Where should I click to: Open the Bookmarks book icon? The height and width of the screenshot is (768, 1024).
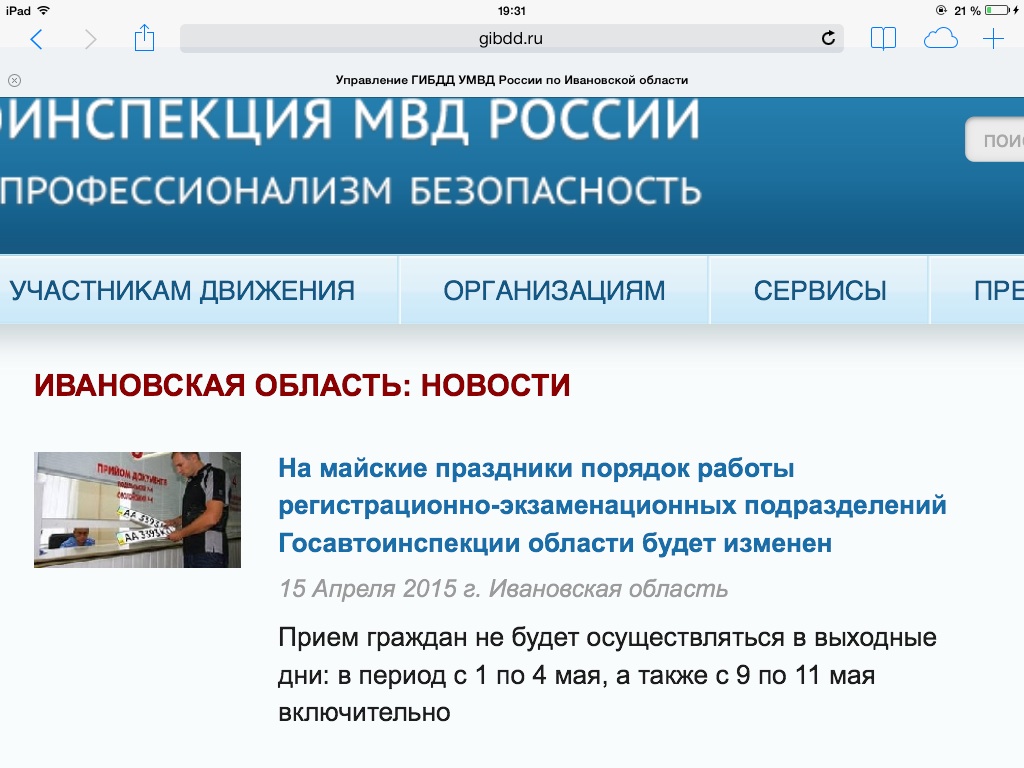tap(883, 39)
